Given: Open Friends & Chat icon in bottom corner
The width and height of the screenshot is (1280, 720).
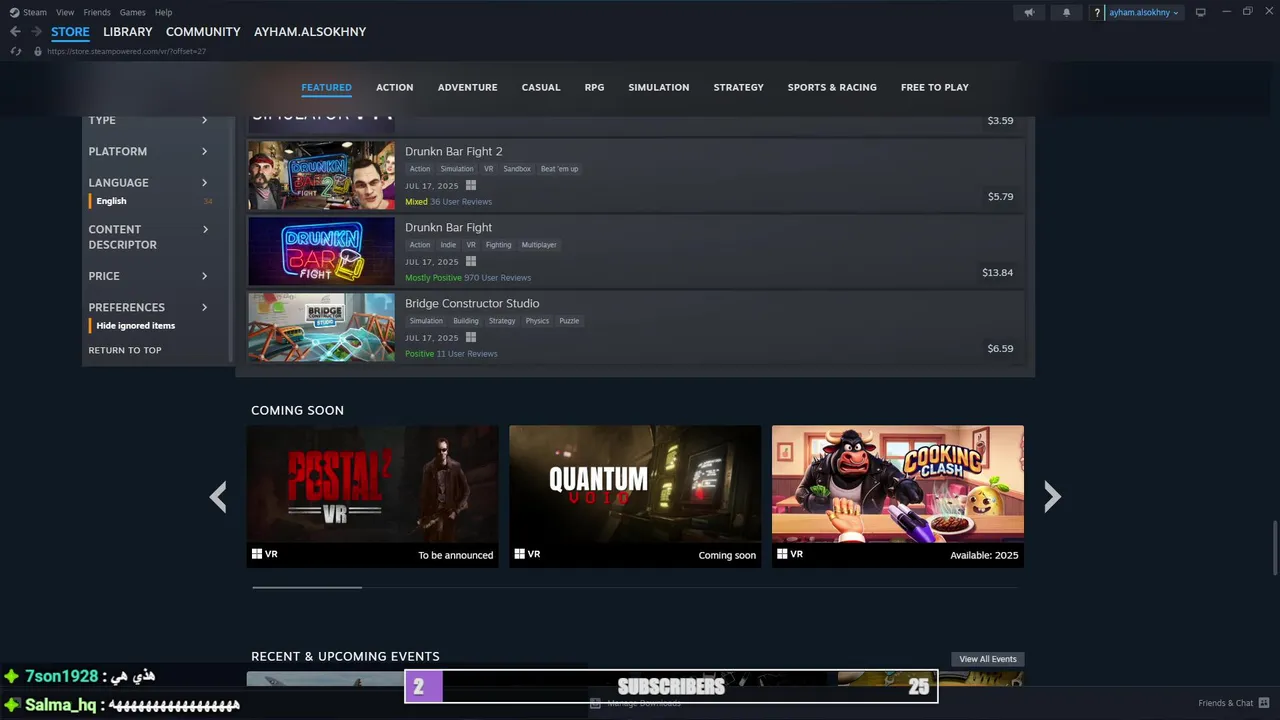Looking at the screenshot, I should click(1265, 703).
